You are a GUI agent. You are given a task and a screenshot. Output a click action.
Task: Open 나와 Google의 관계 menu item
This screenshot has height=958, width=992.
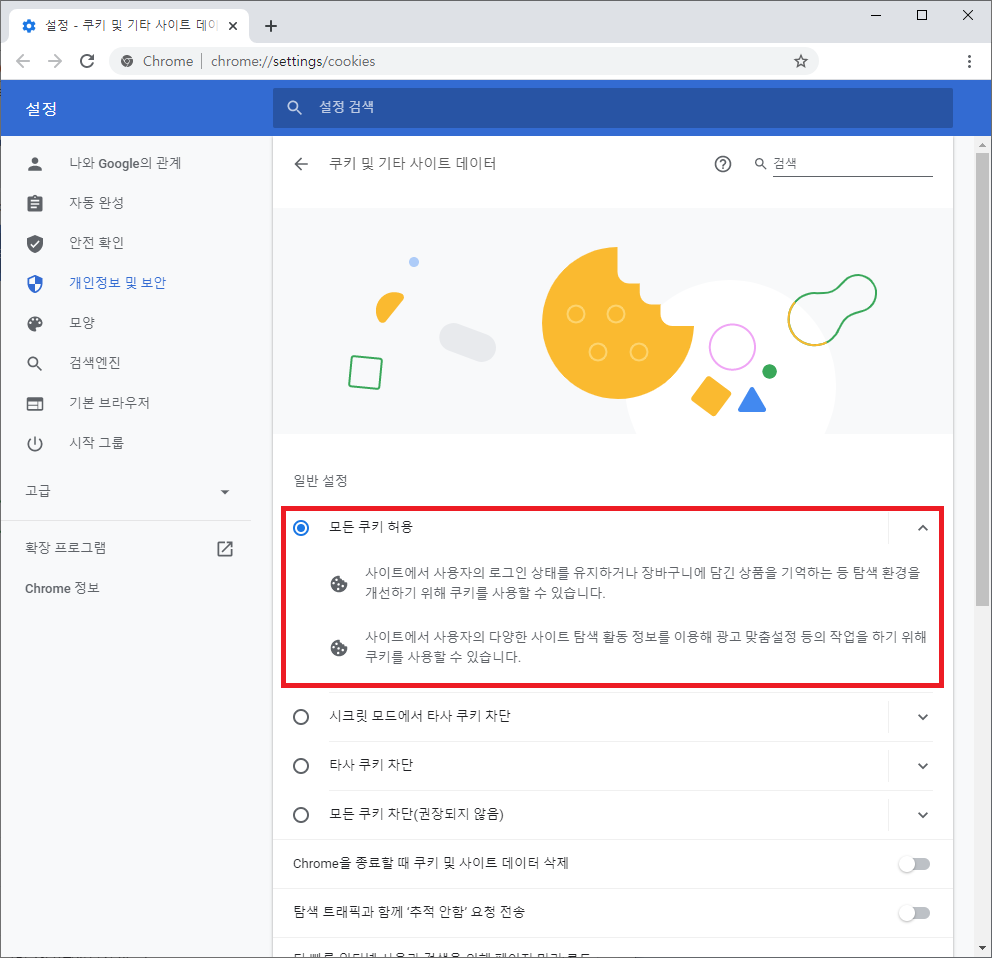tap(125, 163)
